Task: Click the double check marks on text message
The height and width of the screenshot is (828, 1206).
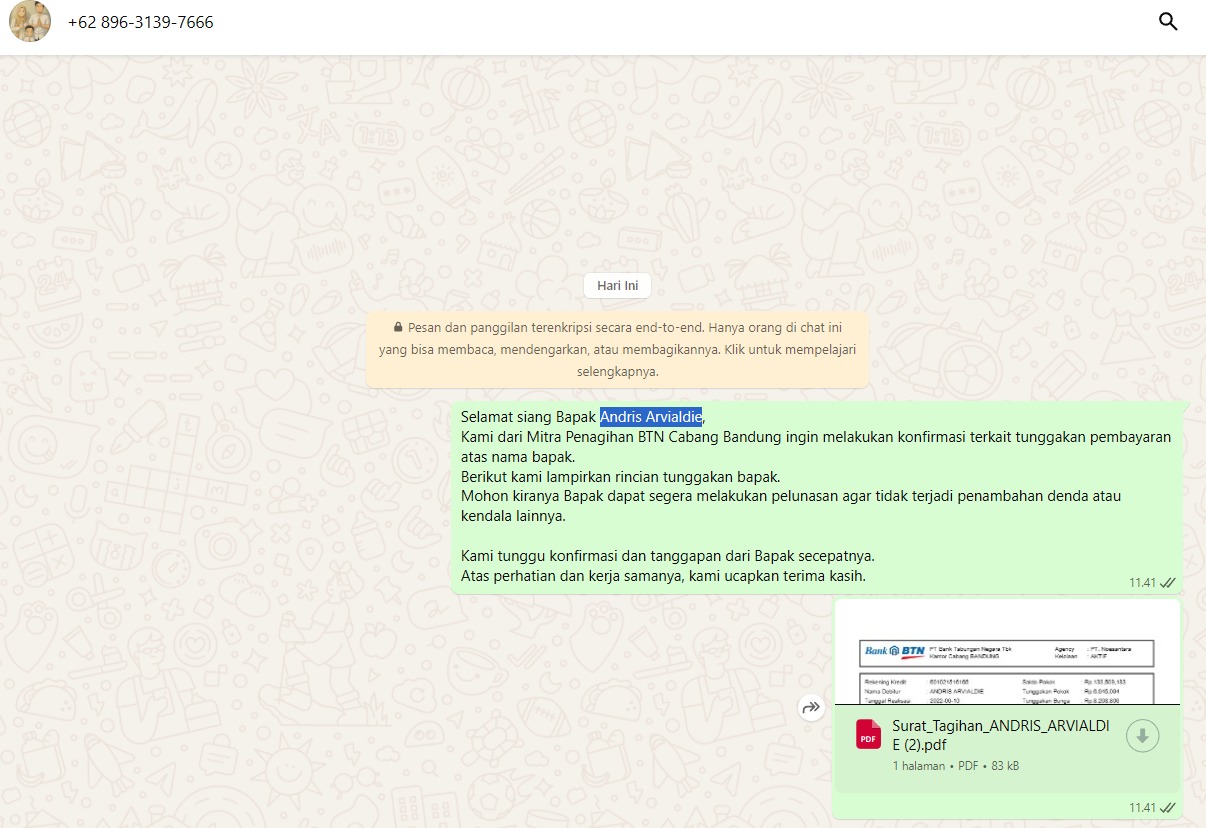Action: coord(1167,583)
